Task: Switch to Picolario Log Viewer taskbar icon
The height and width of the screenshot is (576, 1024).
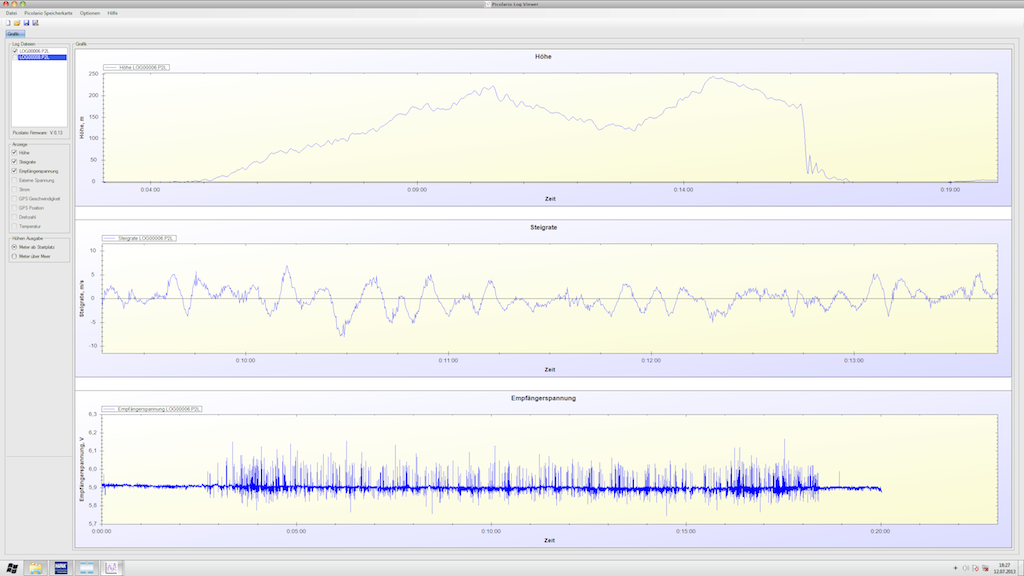Action: coord(113,568)
